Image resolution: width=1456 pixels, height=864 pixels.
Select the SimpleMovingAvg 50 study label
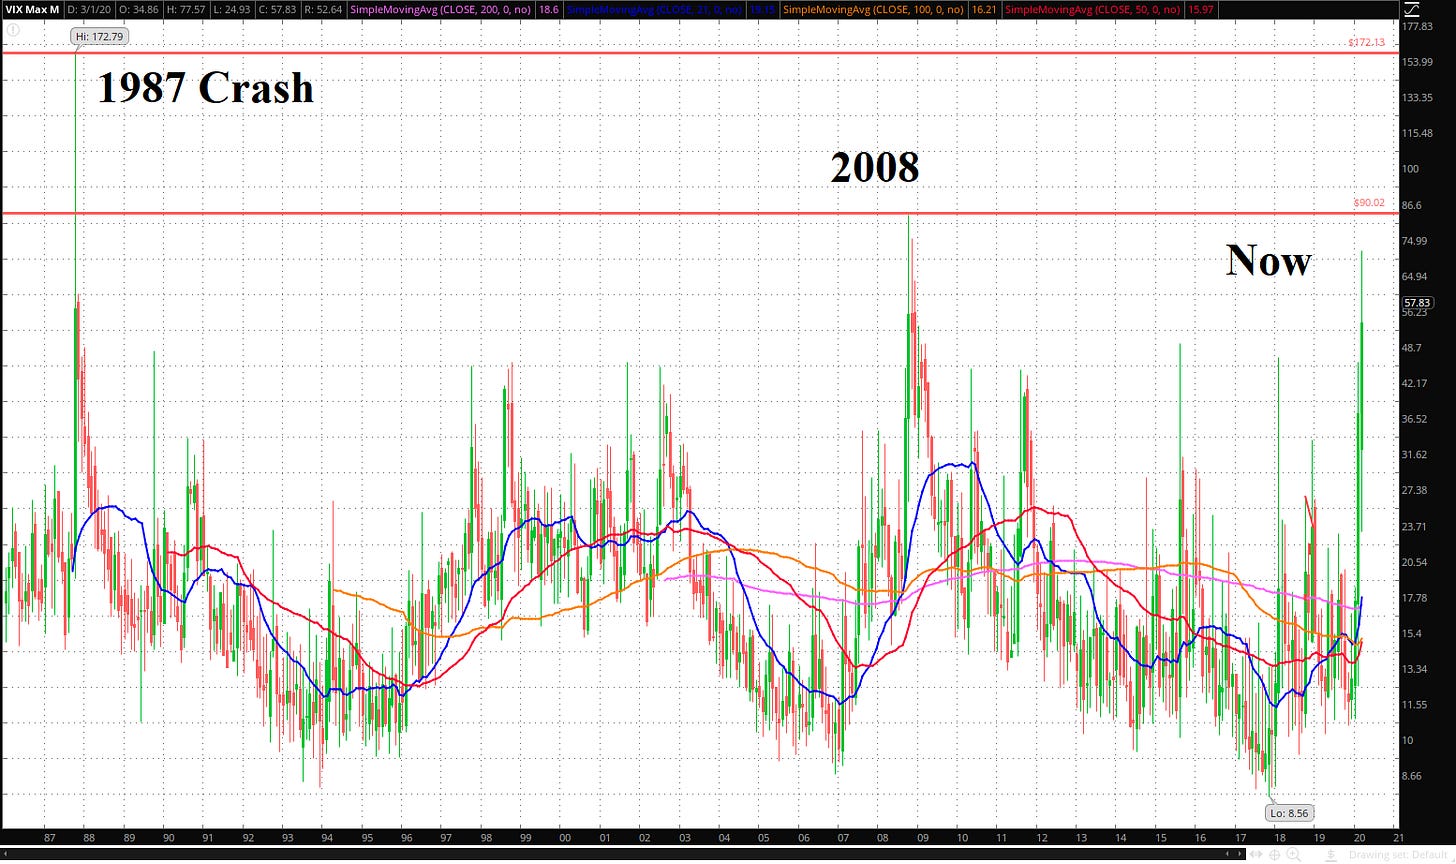(x=1092, y=9)
